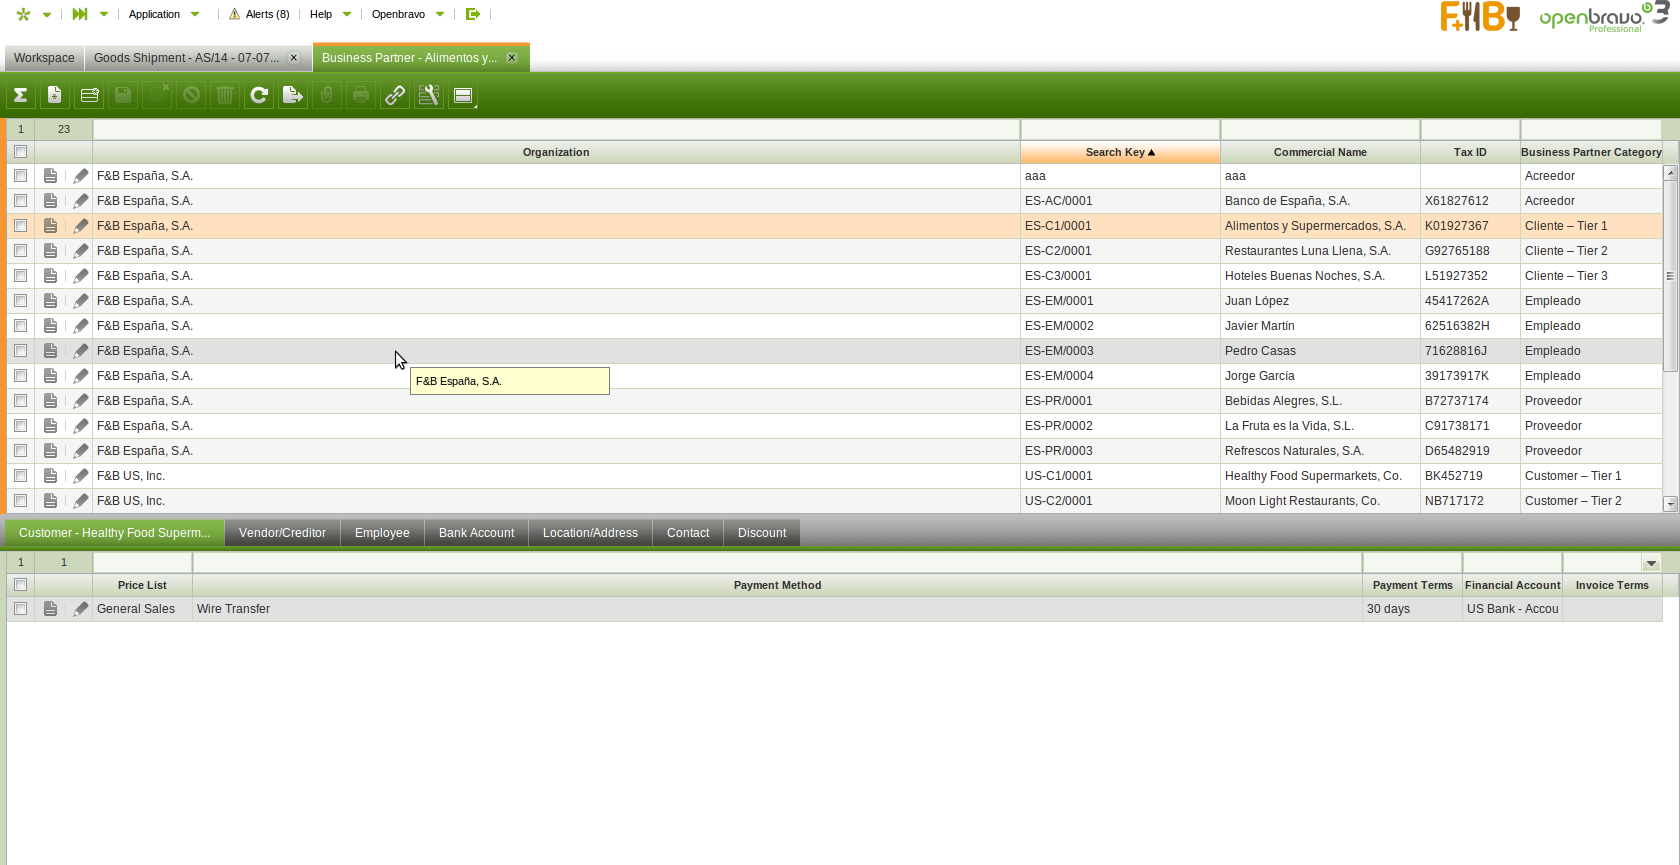Tick the checkbox for Banco de España row
This screenshot has height=865, width=1680.
coord(20,201)
